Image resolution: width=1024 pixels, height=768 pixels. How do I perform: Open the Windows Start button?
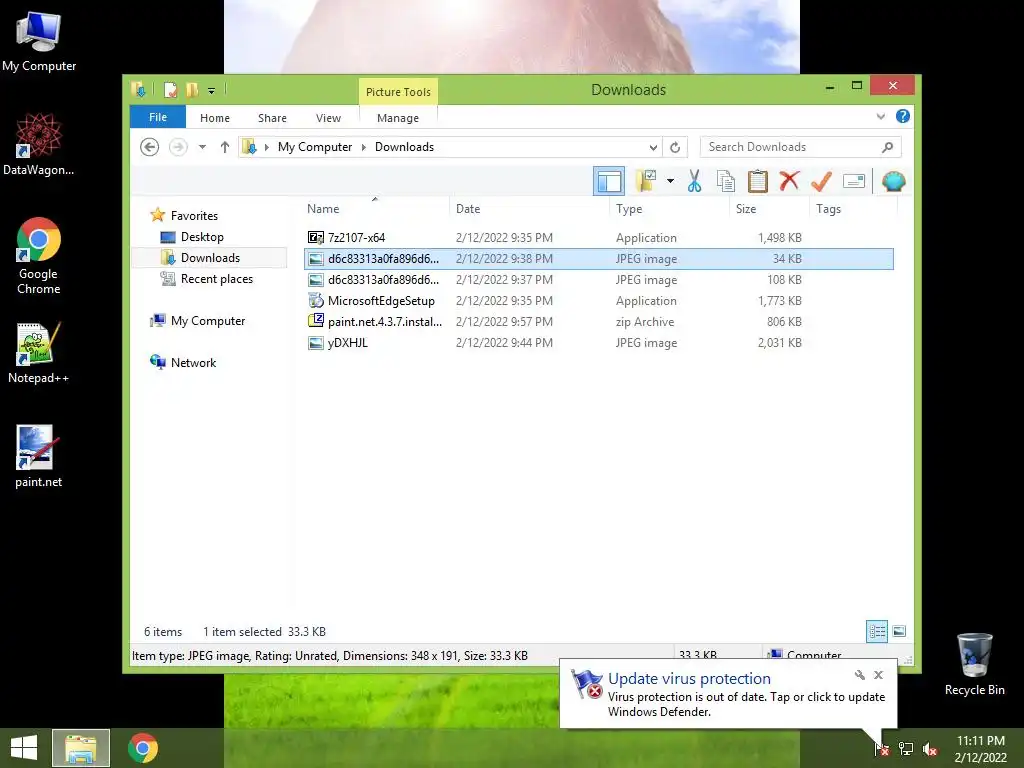(24, 748)
